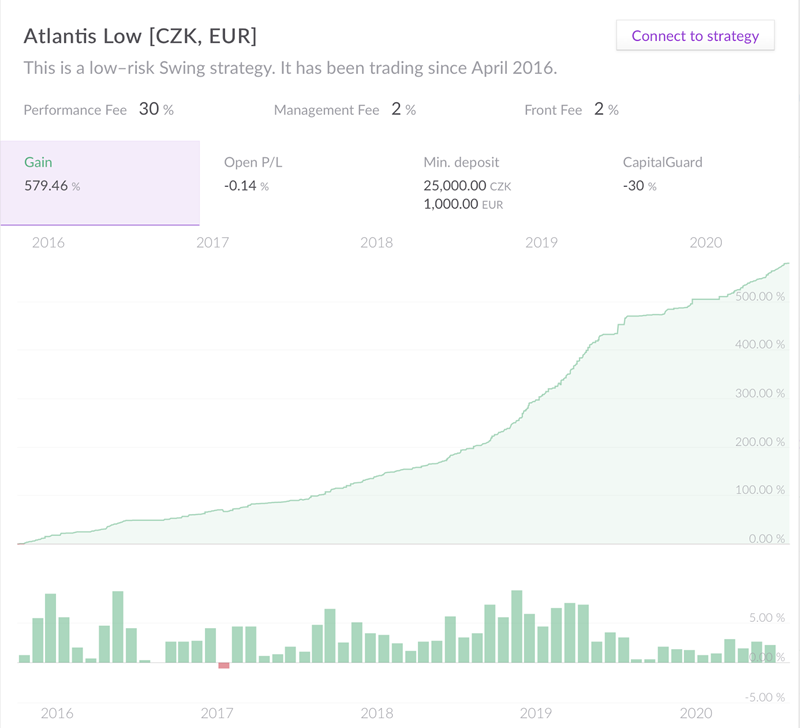Click the Connect to strategy button
800x728 pixels.
[695, 36]
